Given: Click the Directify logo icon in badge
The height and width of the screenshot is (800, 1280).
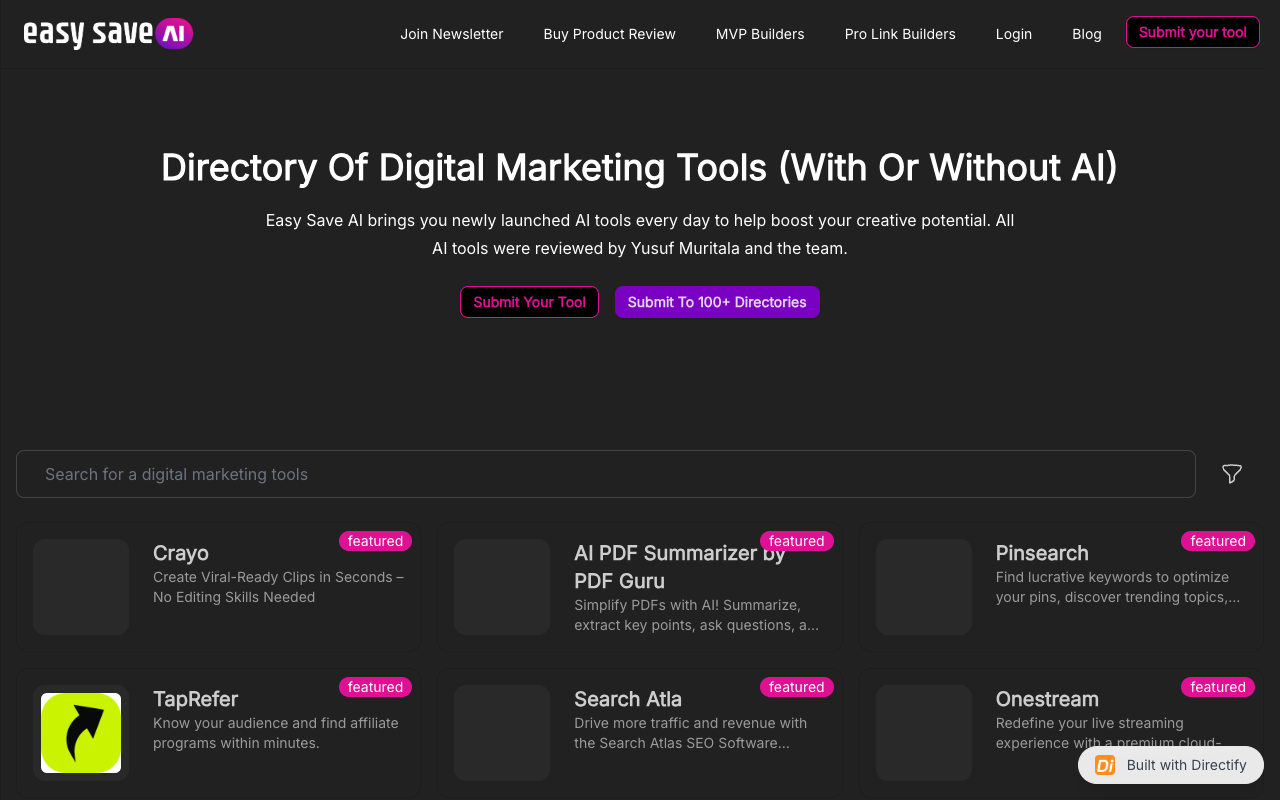Looking at the screenshot, I should click(x=1105, y=765).
